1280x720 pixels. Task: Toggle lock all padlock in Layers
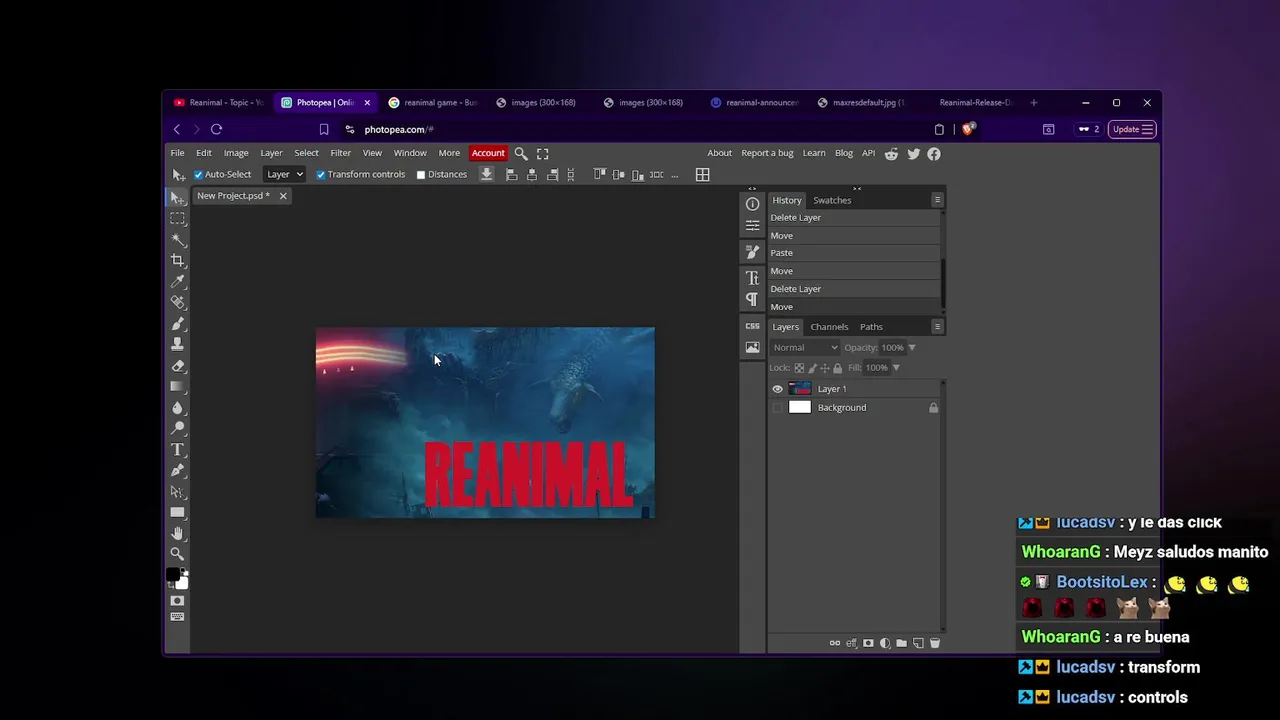(838, 367)
